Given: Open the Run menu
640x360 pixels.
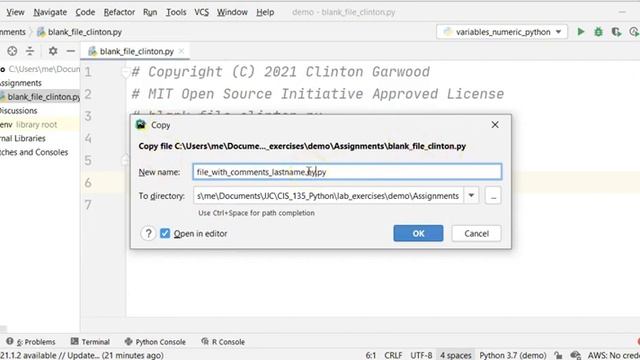Looking at the screenshot, I should point(150,12).
